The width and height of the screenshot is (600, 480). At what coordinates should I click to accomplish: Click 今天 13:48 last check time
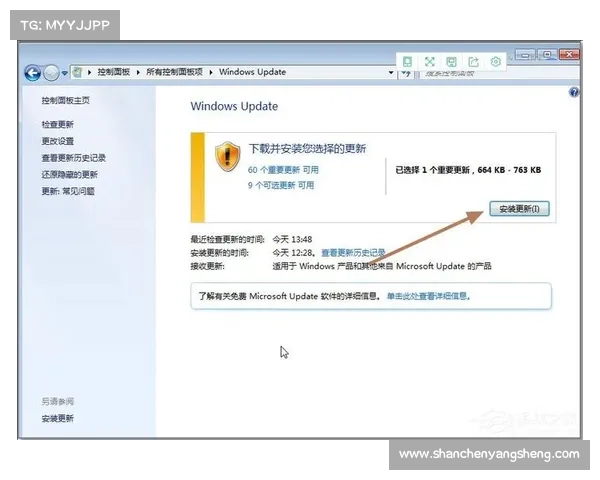pos(292,240)
